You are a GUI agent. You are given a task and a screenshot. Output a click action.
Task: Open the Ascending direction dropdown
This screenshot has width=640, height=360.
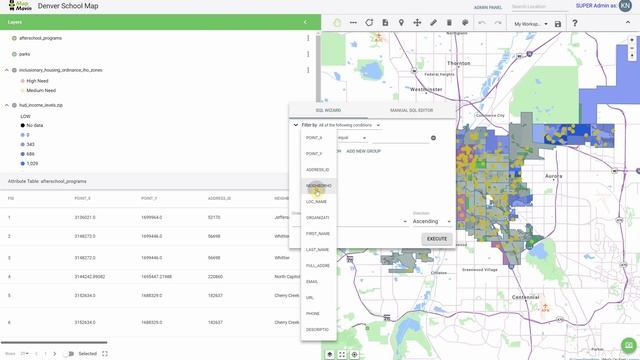tap(431, 221)
